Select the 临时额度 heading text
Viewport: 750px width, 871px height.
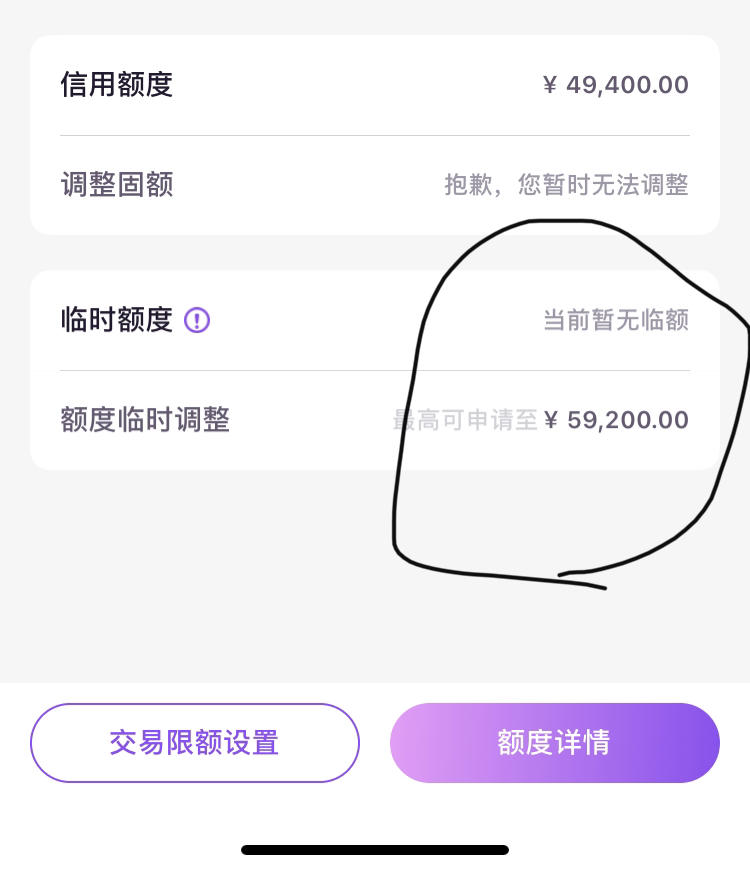(117, 320)
